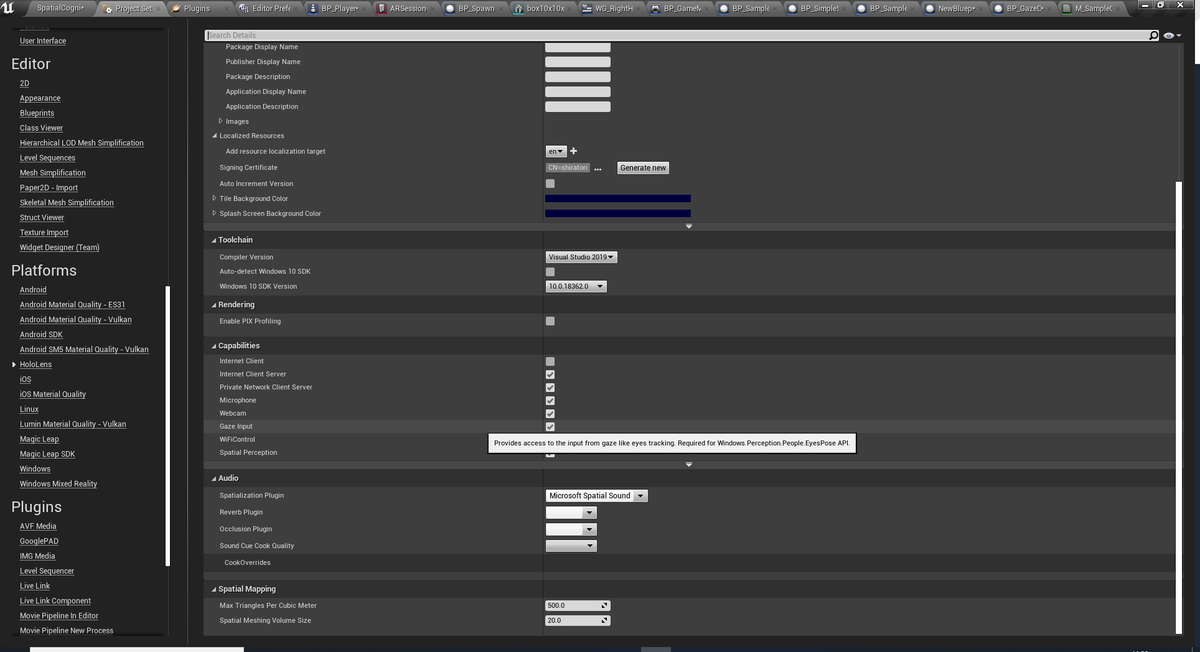Open Magic Leap SDK settings

point(47,454)
